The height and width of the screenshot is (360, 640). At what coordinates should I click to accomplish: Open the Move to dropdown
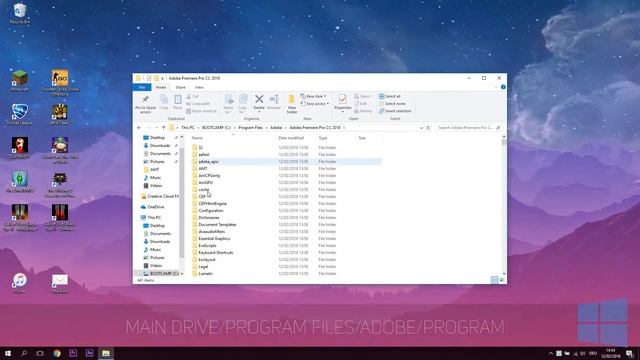point(229,104)
